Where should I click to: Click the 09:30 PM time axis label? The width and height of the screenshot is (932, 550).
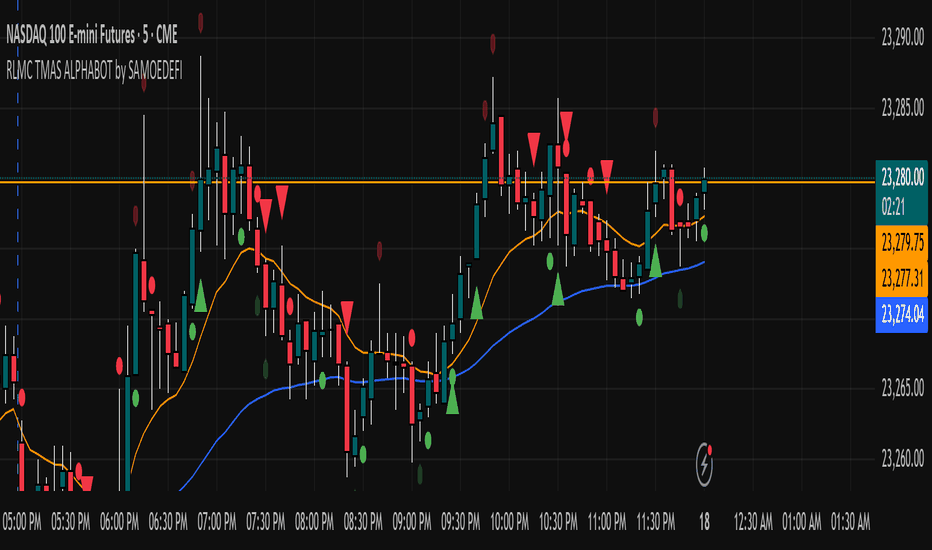pos(461,522)
